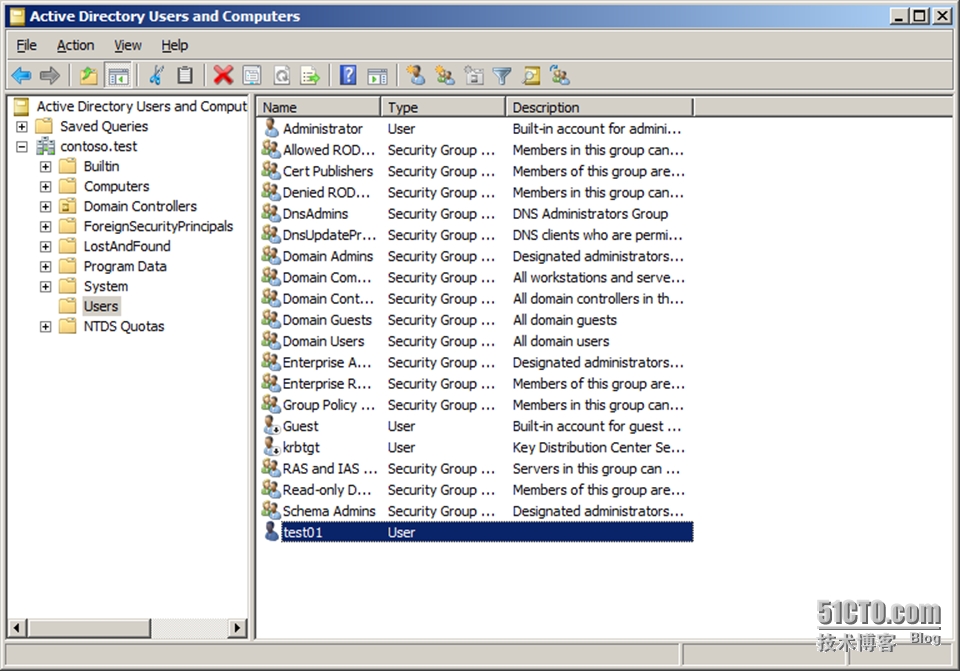Toggle Show/Hide Action Pane icon
The width and height of the screenshot is (960, 671).
[x=377, y=76]
